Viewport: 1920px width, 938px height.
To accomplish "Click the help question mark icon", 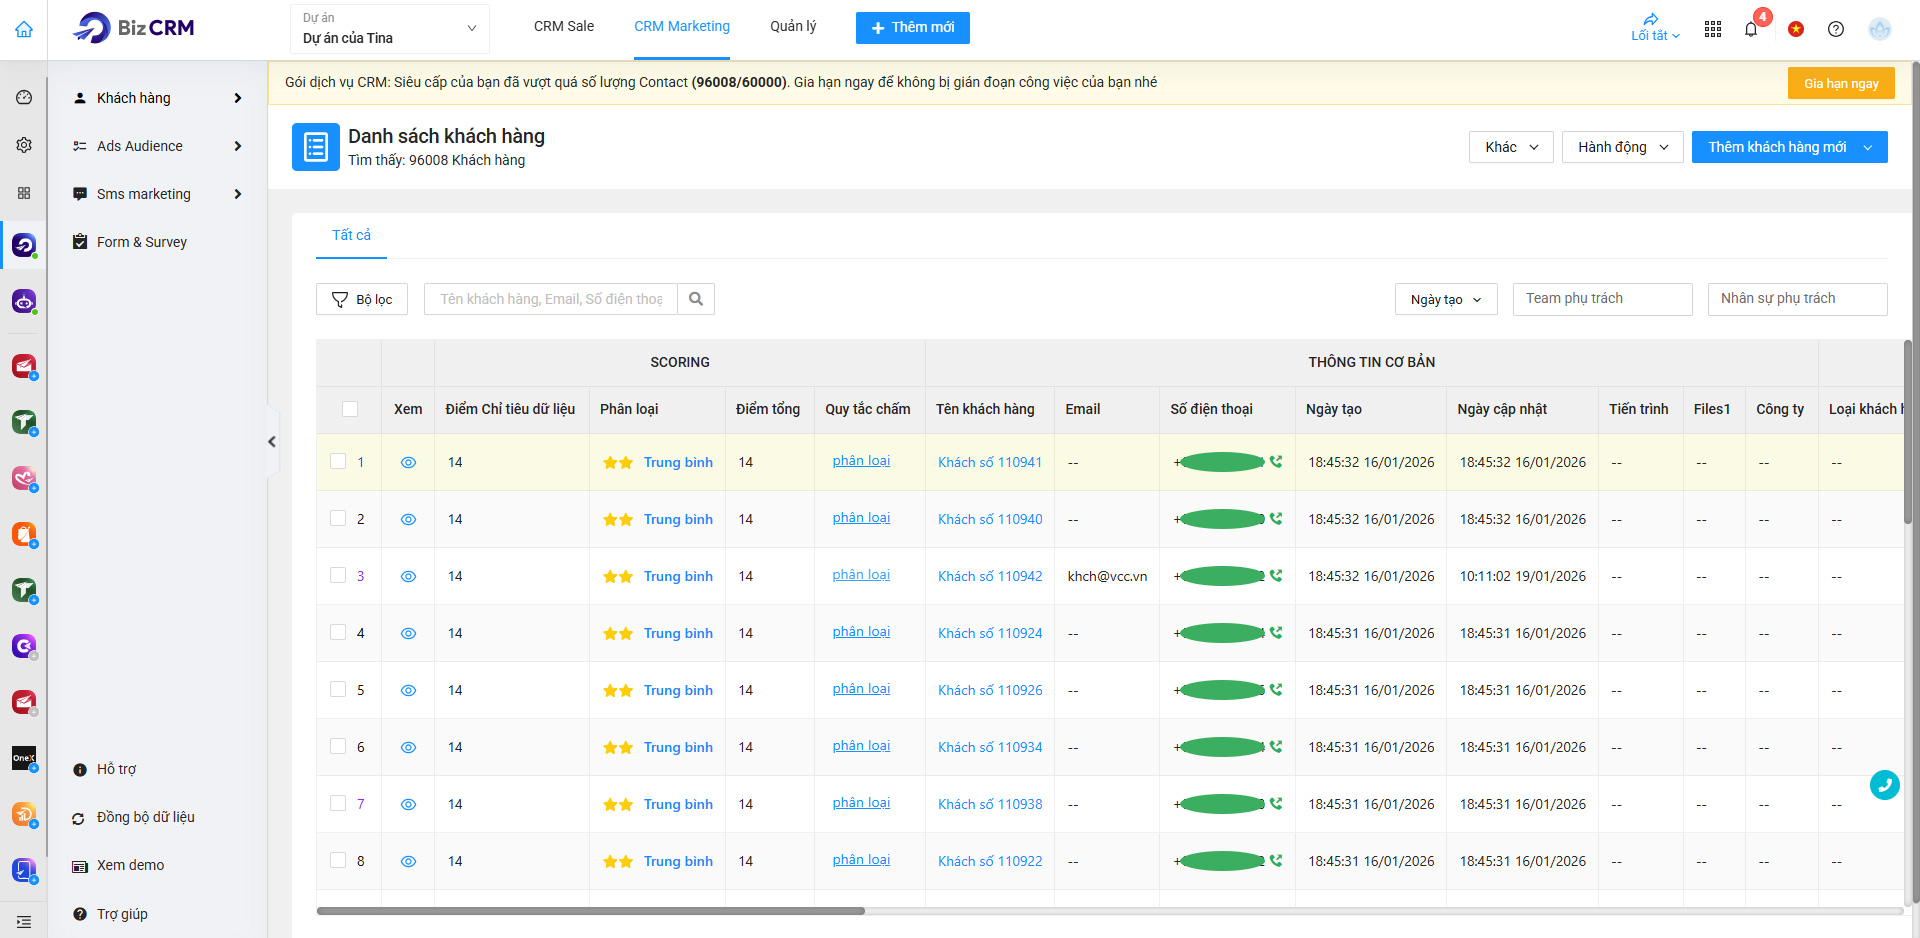I will pyautogui.click(x=1836, y=29).
